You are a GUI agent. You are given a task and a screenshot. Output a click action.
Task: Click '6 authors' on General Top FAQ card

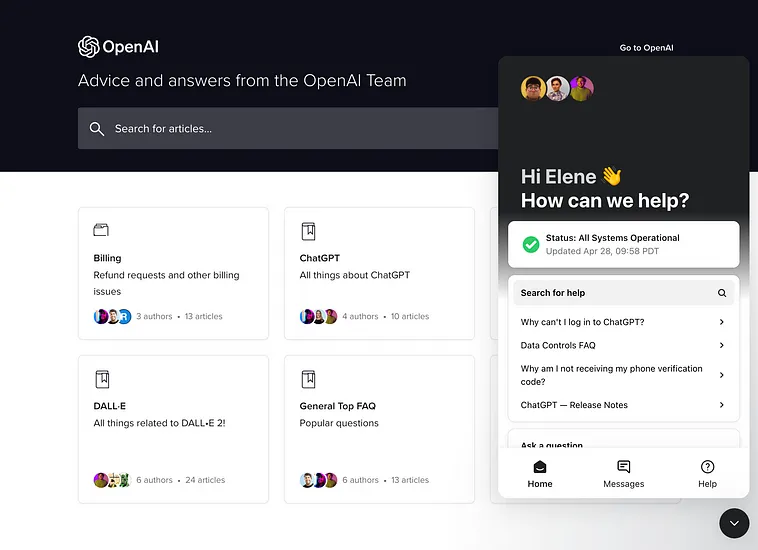(360, 480)
